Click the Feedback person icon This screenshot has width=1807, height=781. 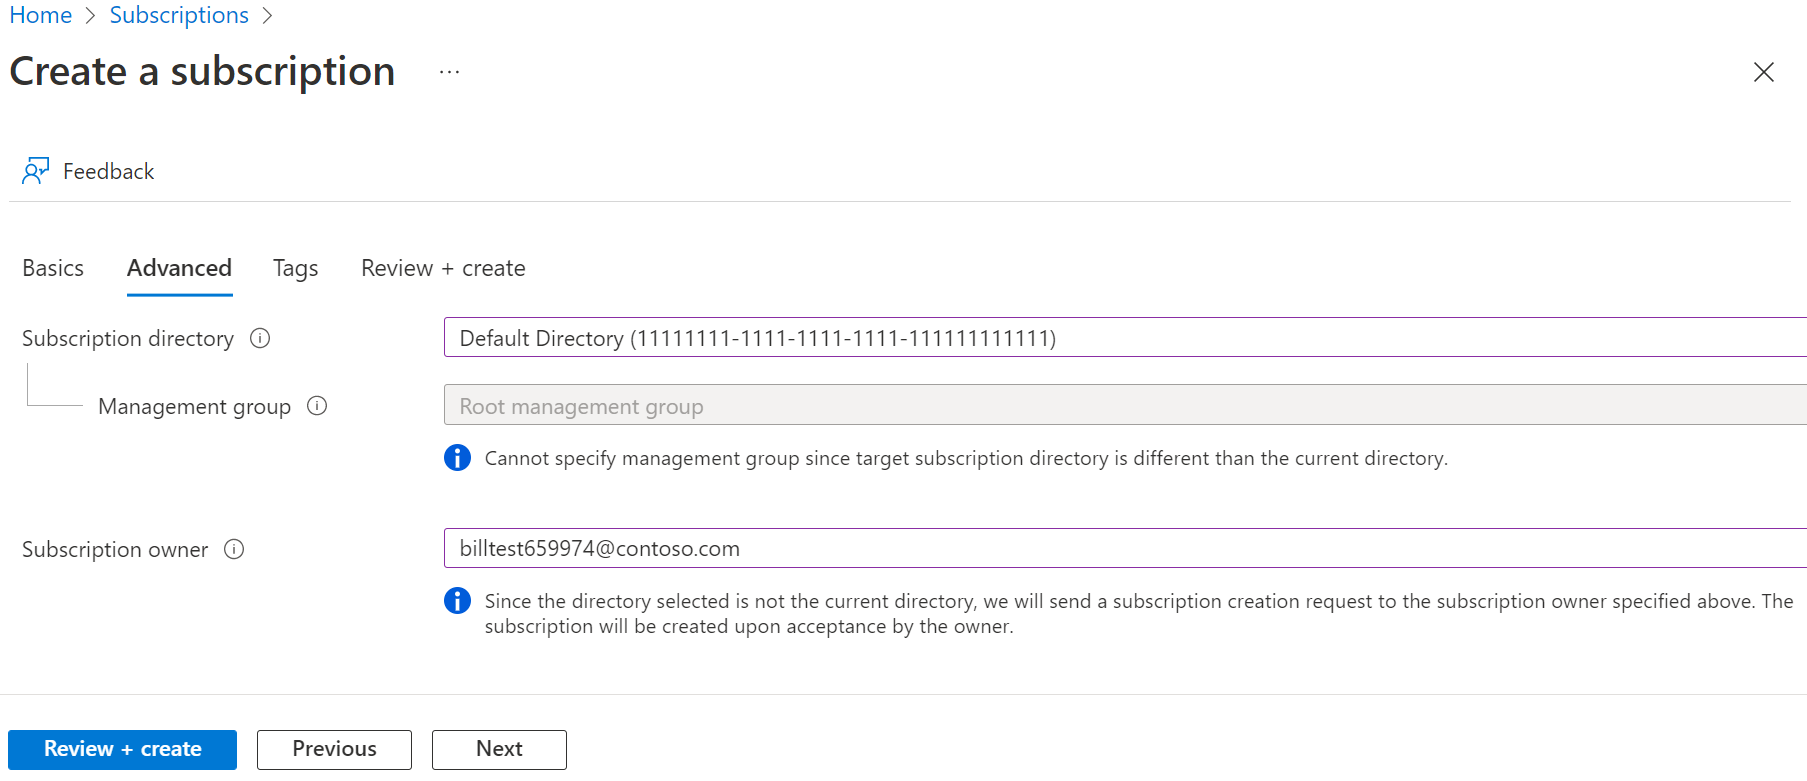[x=35, y=171]
